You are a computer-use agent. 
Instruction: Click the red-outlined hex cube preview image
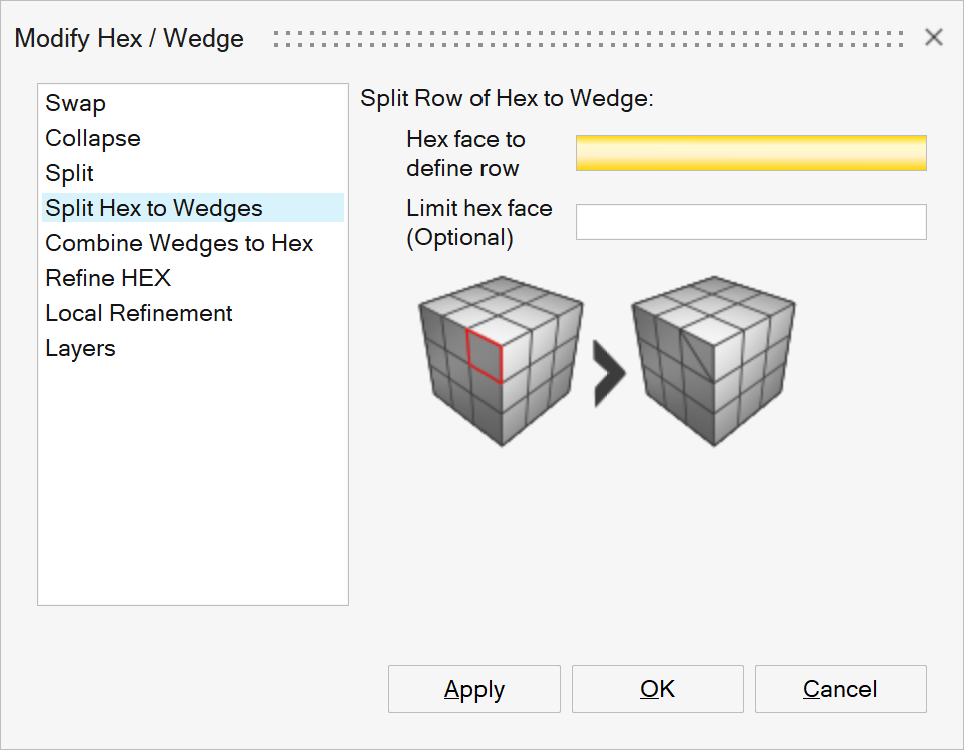click(500, 358)
